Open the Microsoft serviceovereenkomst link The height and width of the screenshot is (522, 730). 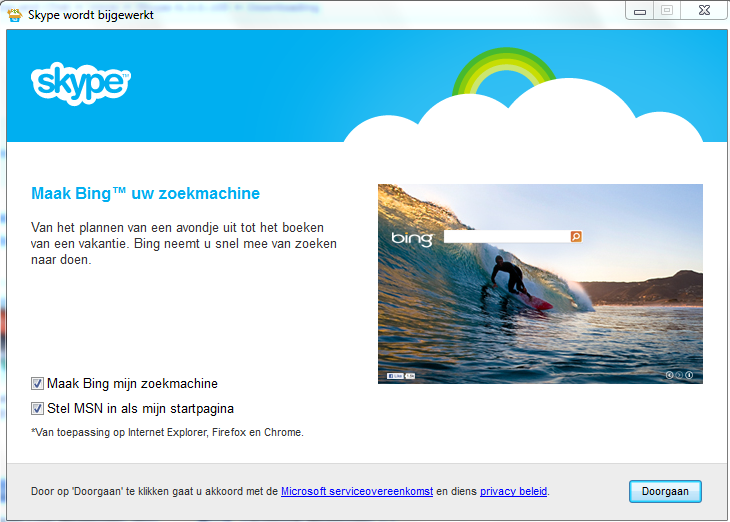coord(357,491)
